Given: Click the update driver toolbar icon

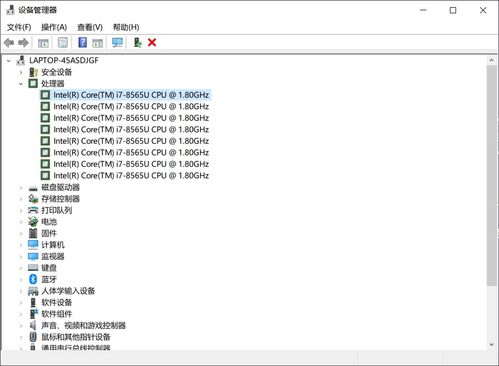Looking at the screenshot, I should click(x=137, y=42).
